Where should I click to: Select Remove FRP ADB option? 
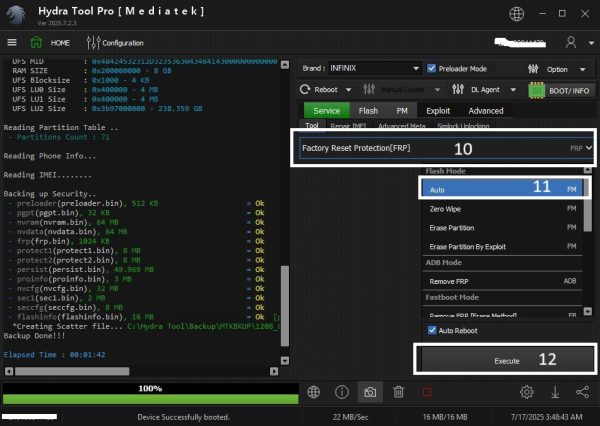[502, 281]
